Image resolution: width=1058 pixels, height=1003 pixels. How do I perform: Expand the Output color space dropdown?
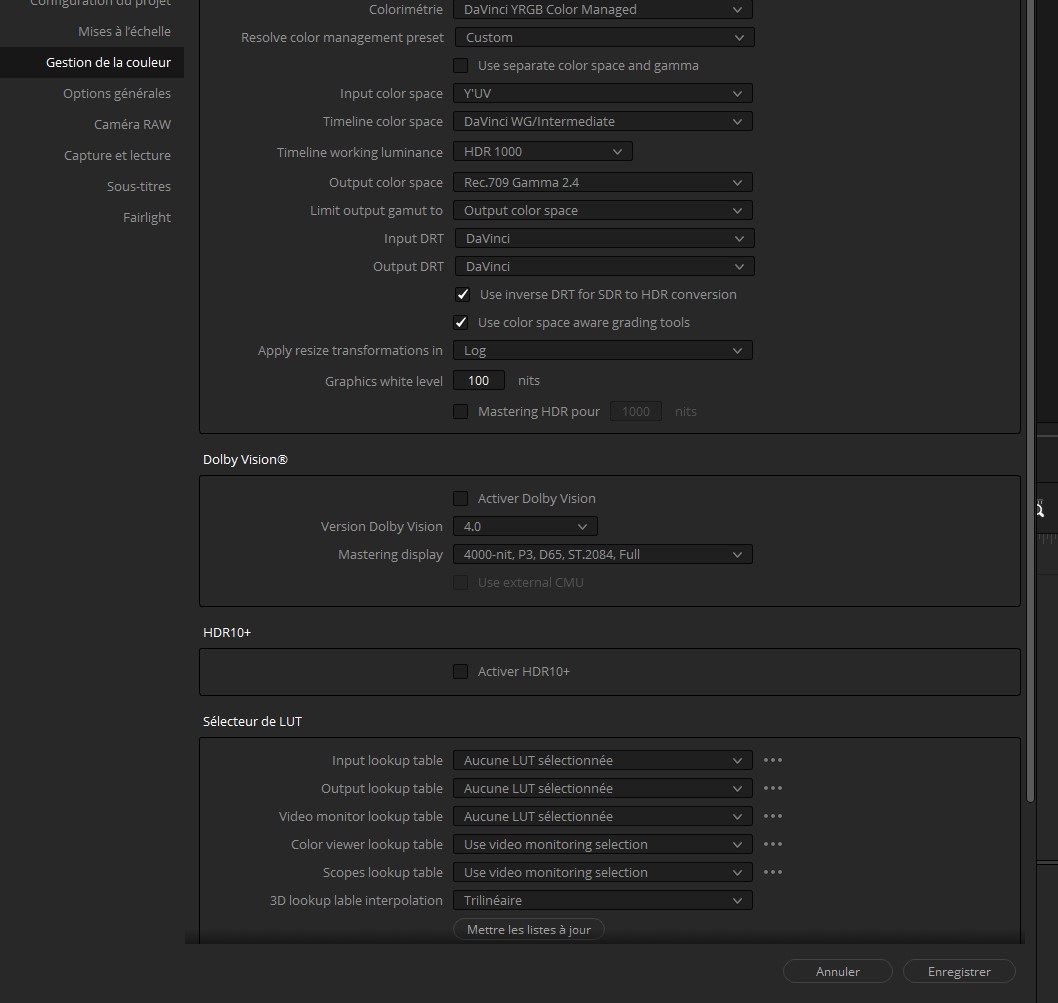pos(602,182)
